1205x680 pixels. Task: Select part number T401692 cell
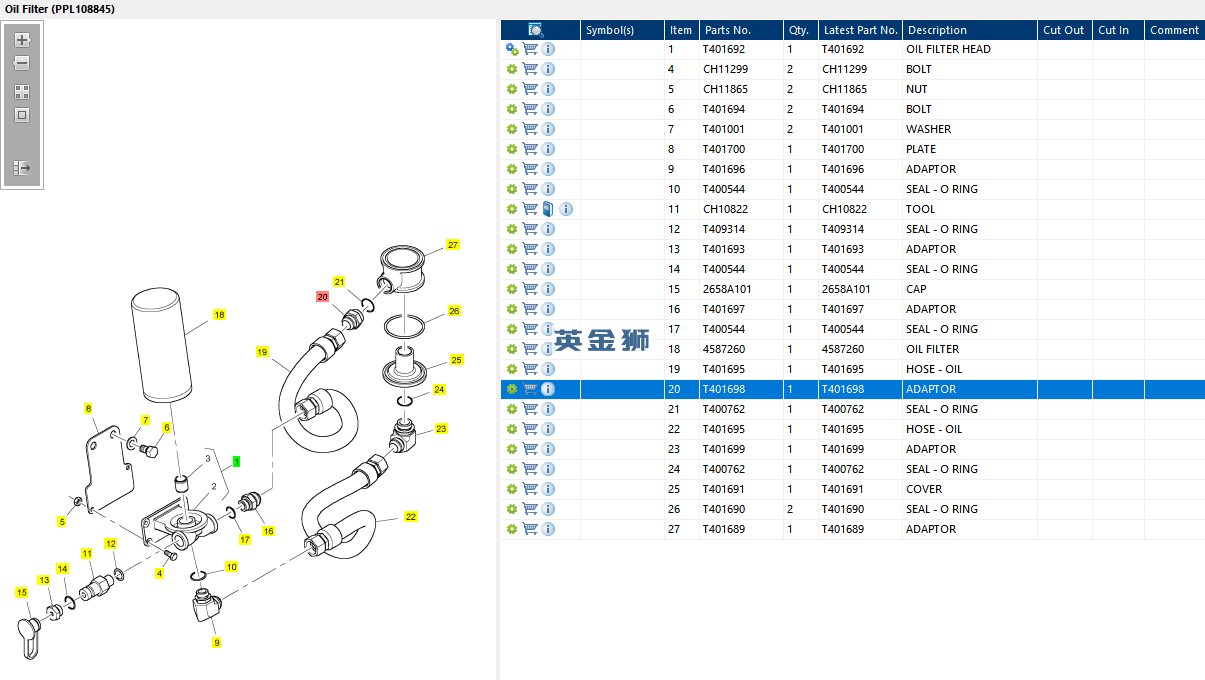coord(740,49)
